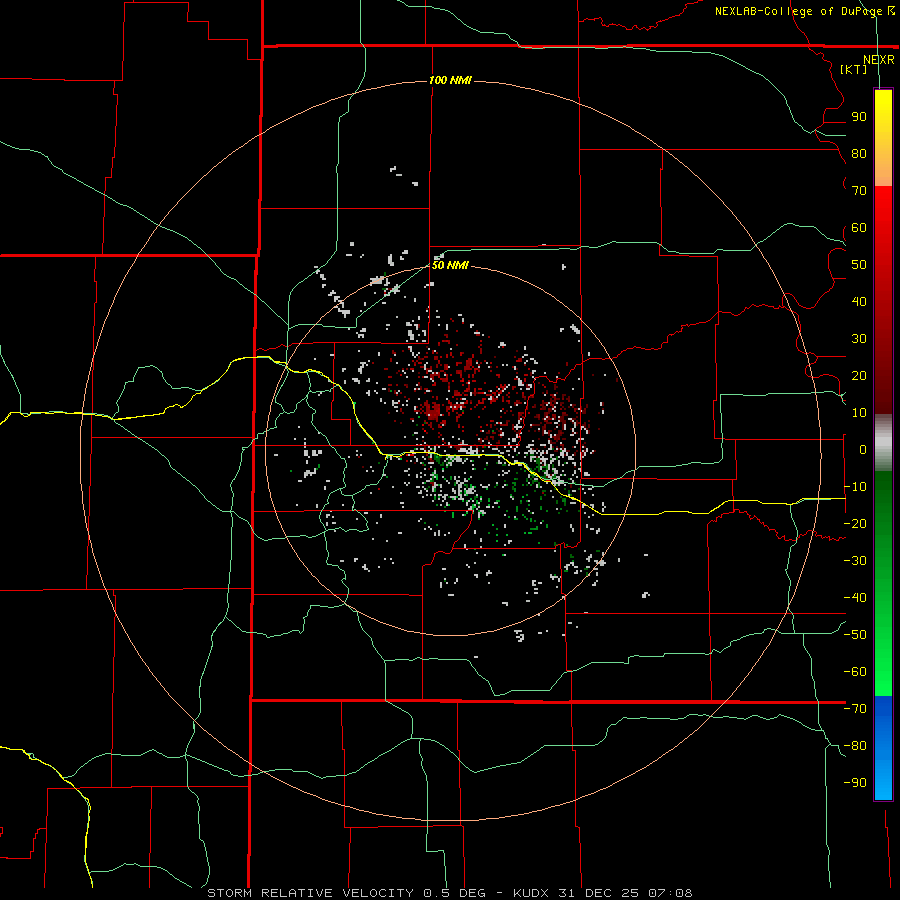Click the 0.5 DEG elevation text
Viewport: 900px width, 900px height.
click(454, 893)
